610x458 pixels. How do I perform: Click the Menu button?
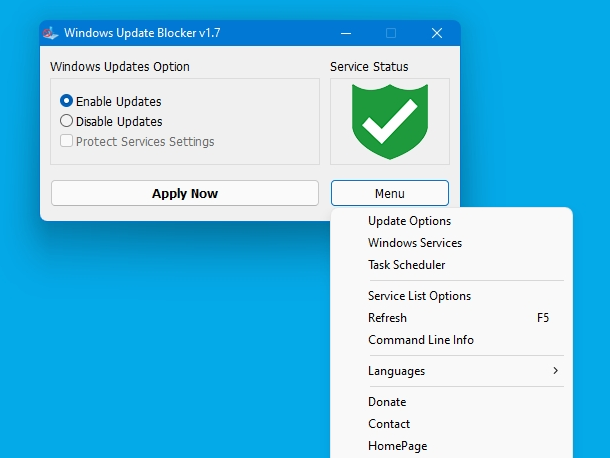coord(389,193)
